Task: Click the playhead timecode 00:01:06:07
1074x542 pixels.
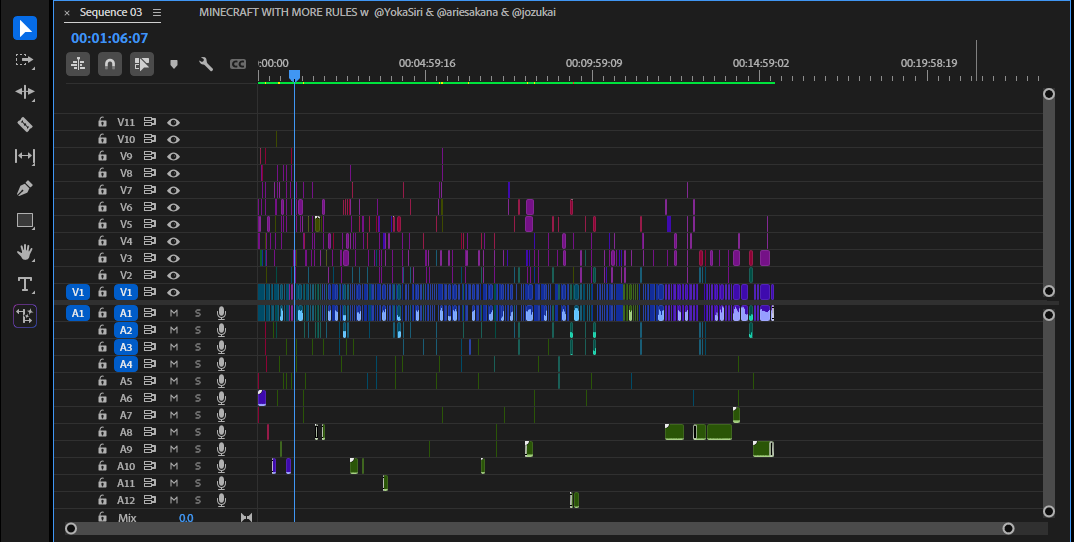Action: (110, 38)
